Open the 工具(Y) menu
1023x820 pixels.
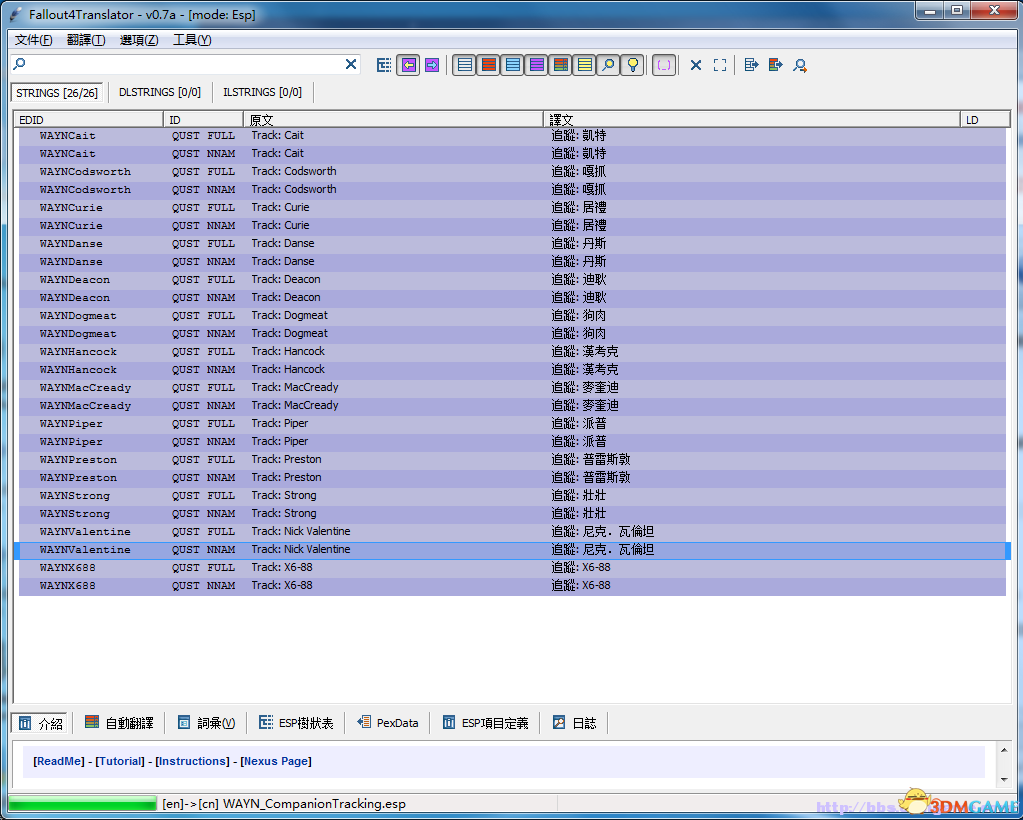click(x=192, y=40)
